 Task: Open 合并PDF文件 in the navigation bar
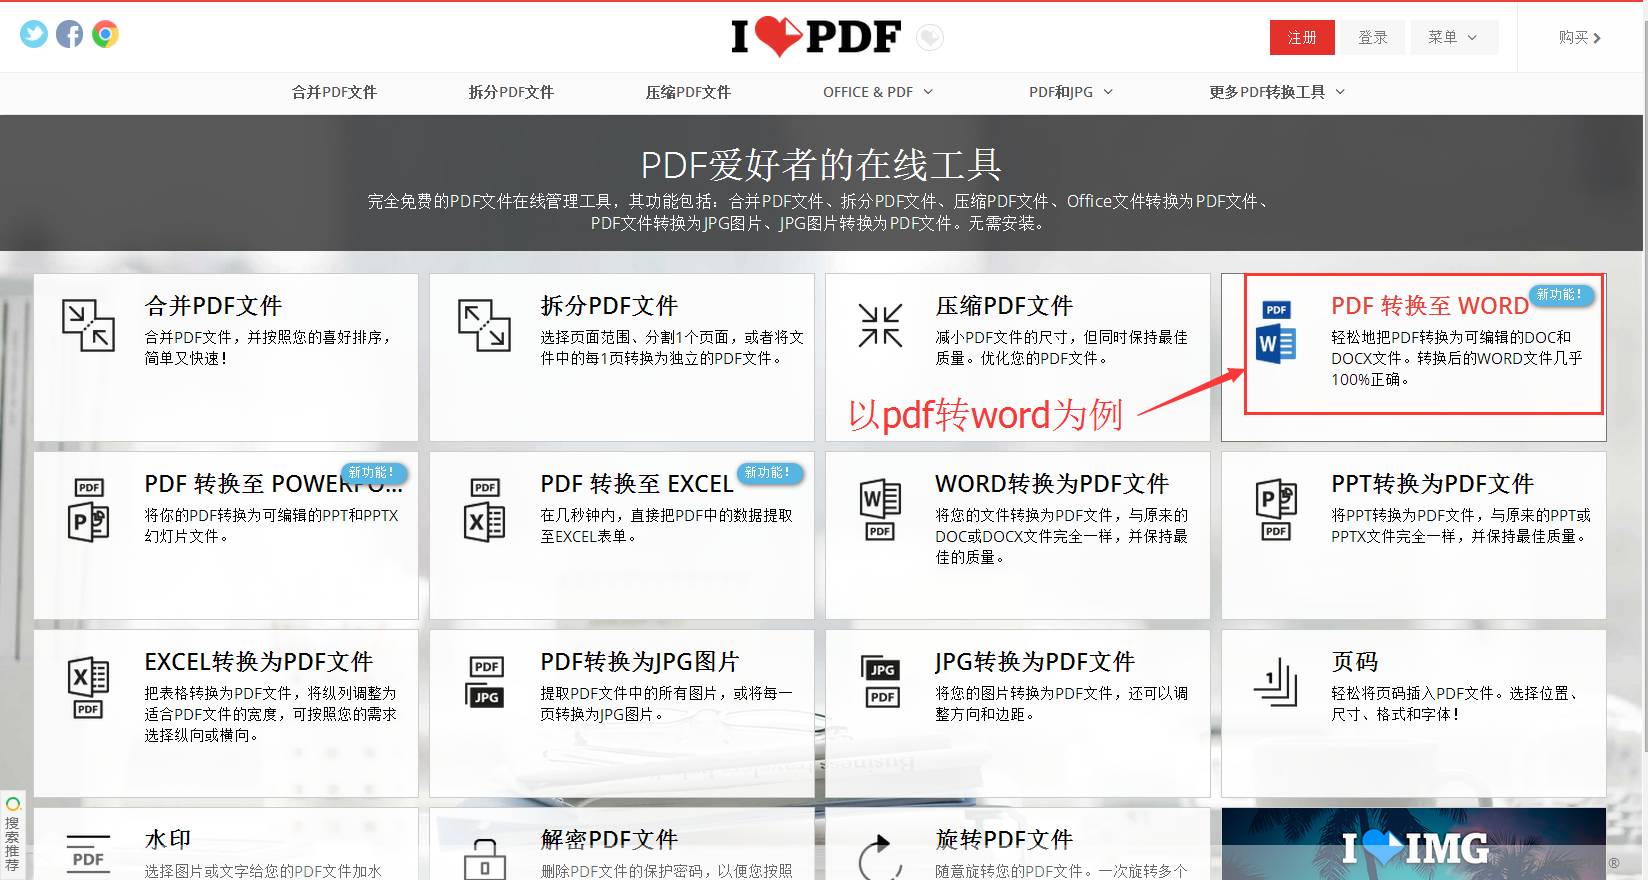(334, 92)
